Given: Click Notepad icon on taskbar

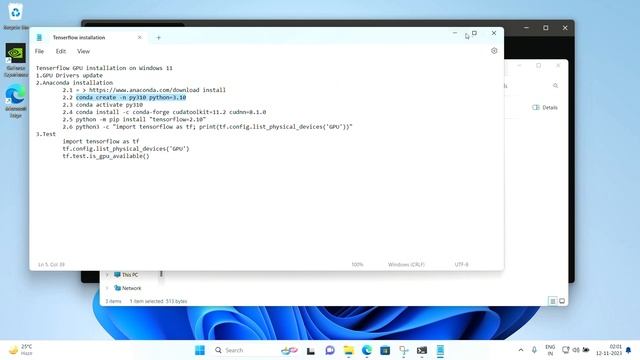Looking at the screenshot, I should (440, 350).
